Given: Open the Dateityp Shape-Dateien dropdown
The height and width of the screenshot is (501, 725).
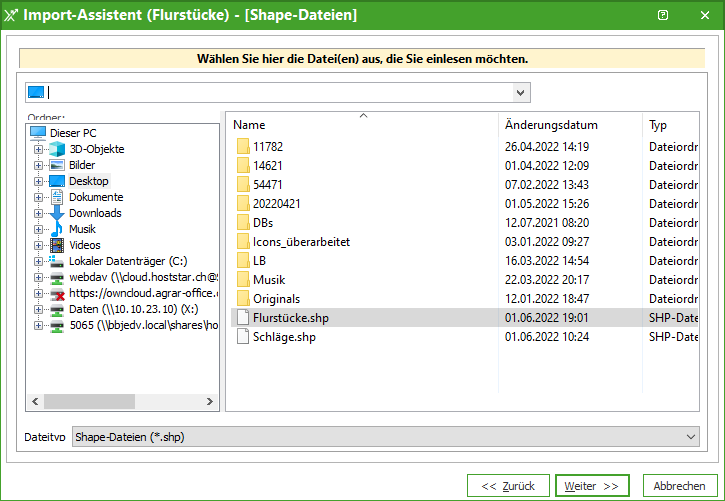Looking at the screenshot, I should pyautogui.click(x=691, y=437).
